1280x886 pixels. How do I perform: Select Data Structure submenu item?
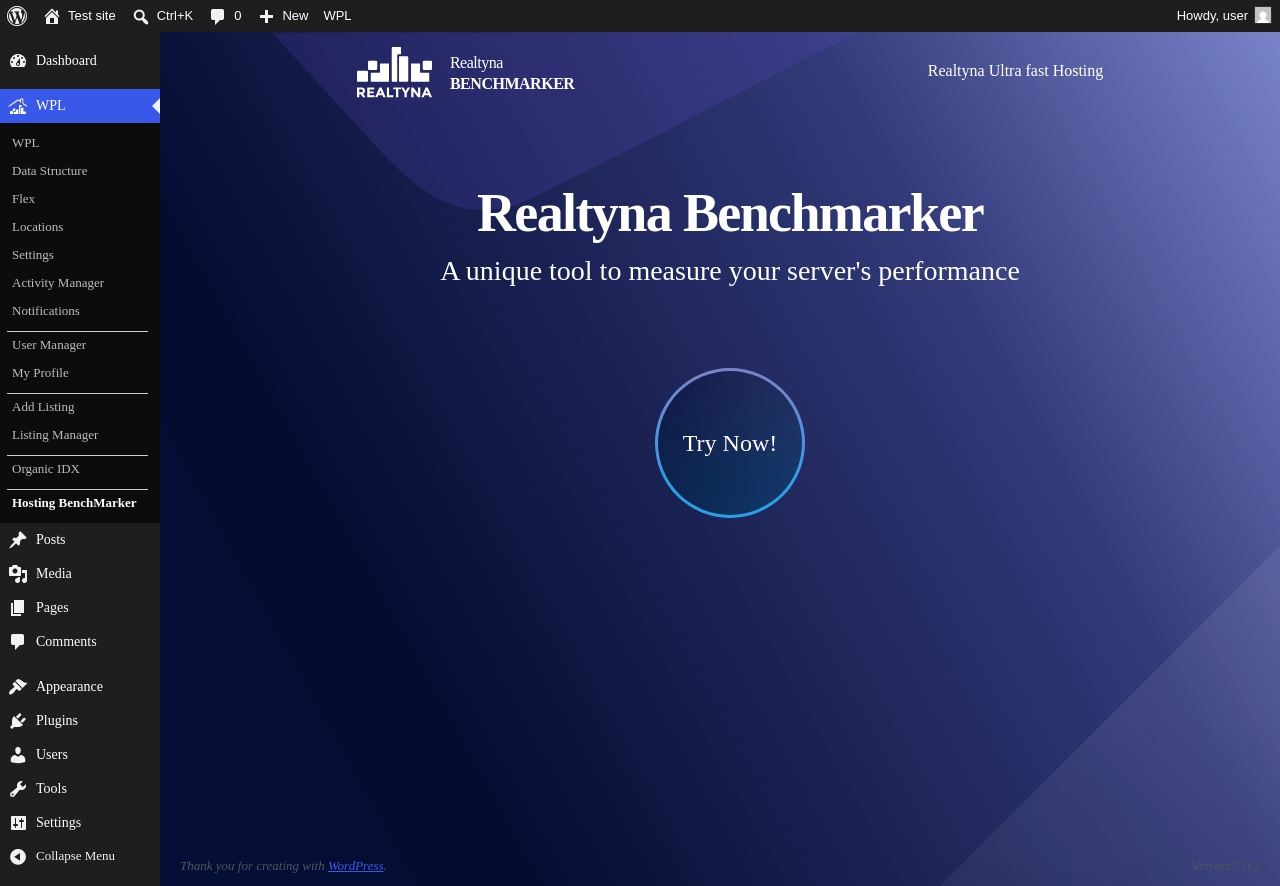50,171
